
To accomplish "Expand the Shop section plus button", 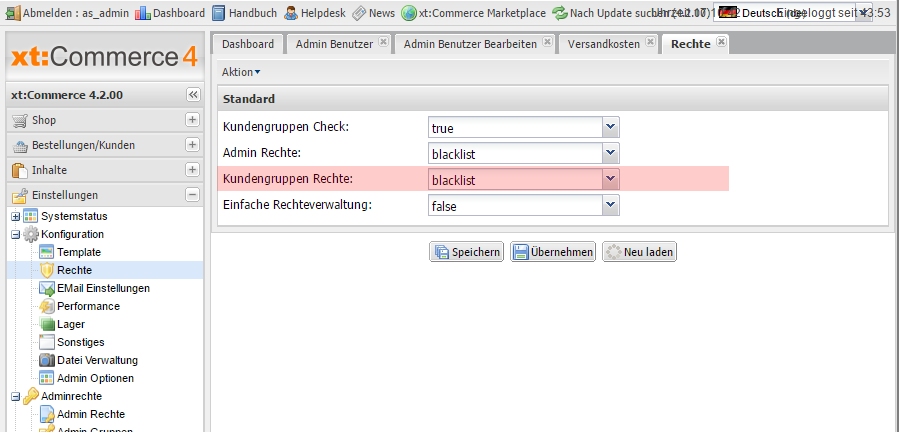I will pyautogui.click(x=193, y=120).
